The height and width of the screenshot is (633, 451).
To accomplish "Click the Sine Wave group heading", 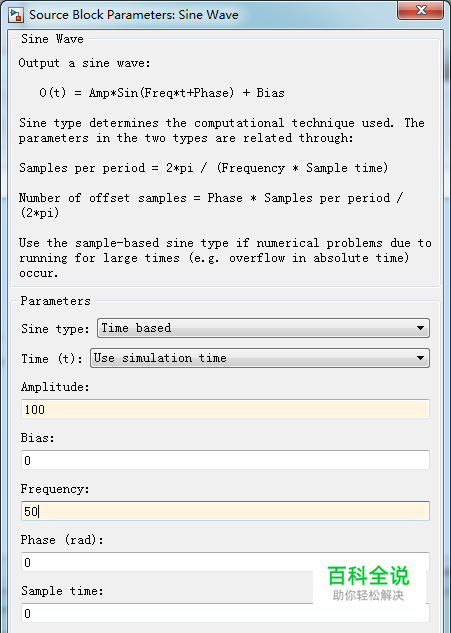I will pyautogui.click(x=52, y=39).
